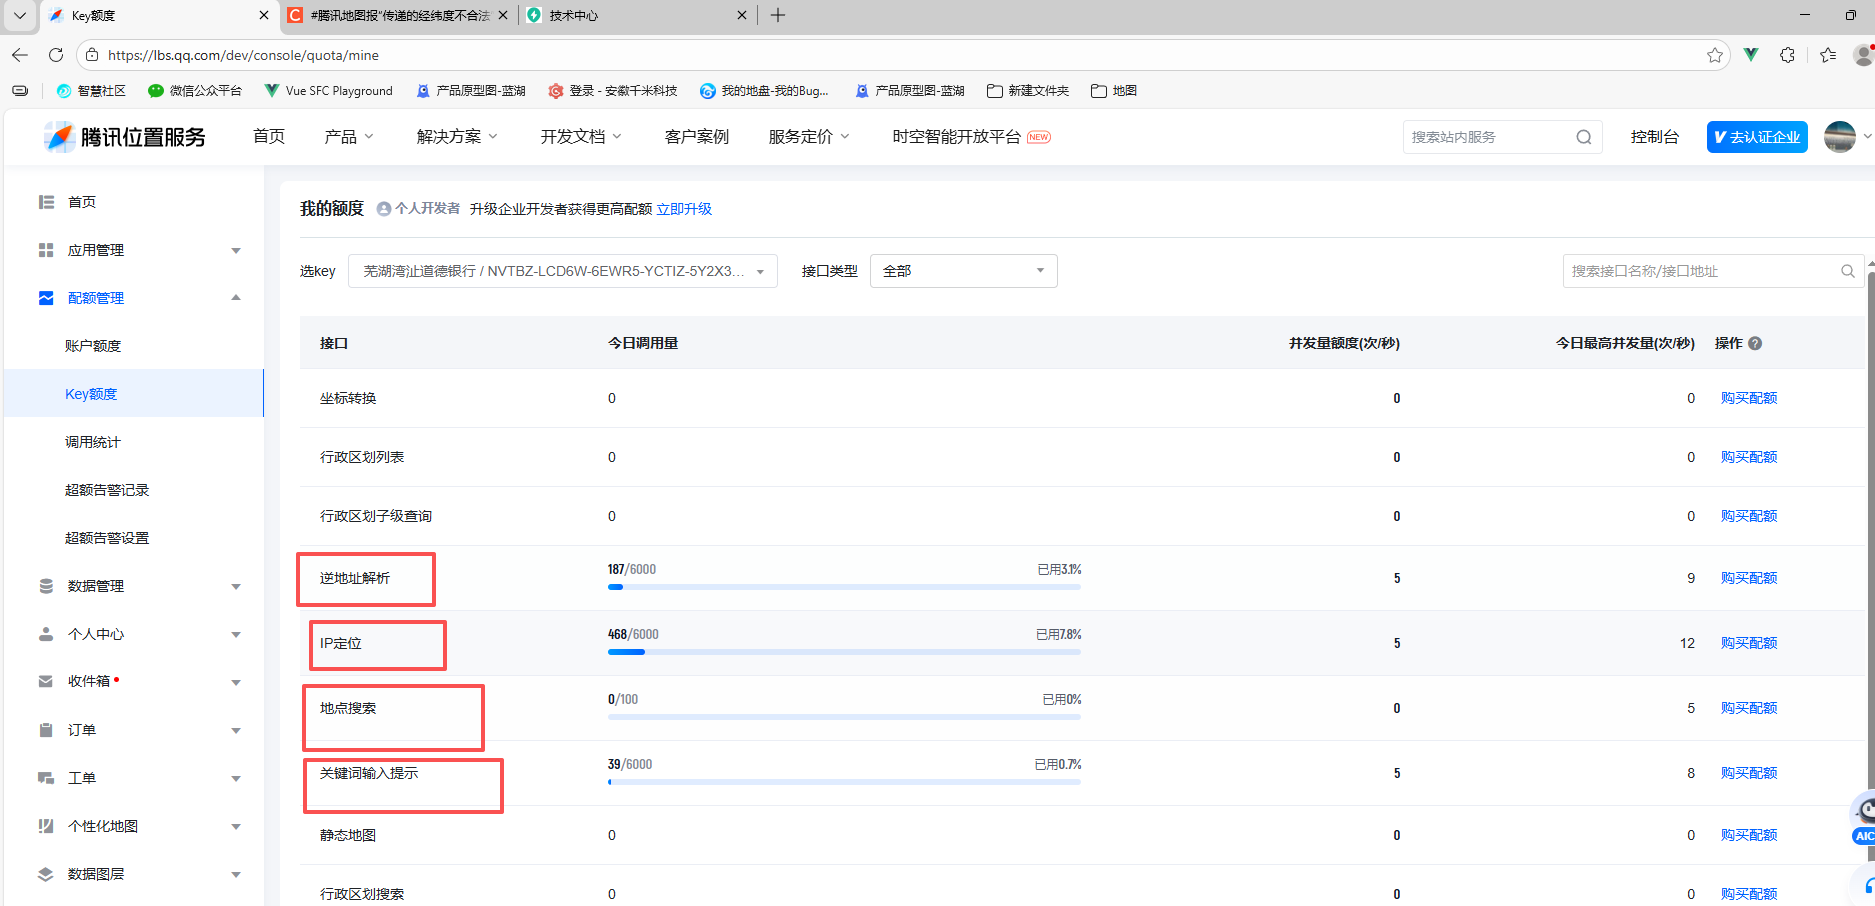Open the browser extensions puzzle icon
The width and height of the screenshot is (1875, 906).
coord(1787,55)
